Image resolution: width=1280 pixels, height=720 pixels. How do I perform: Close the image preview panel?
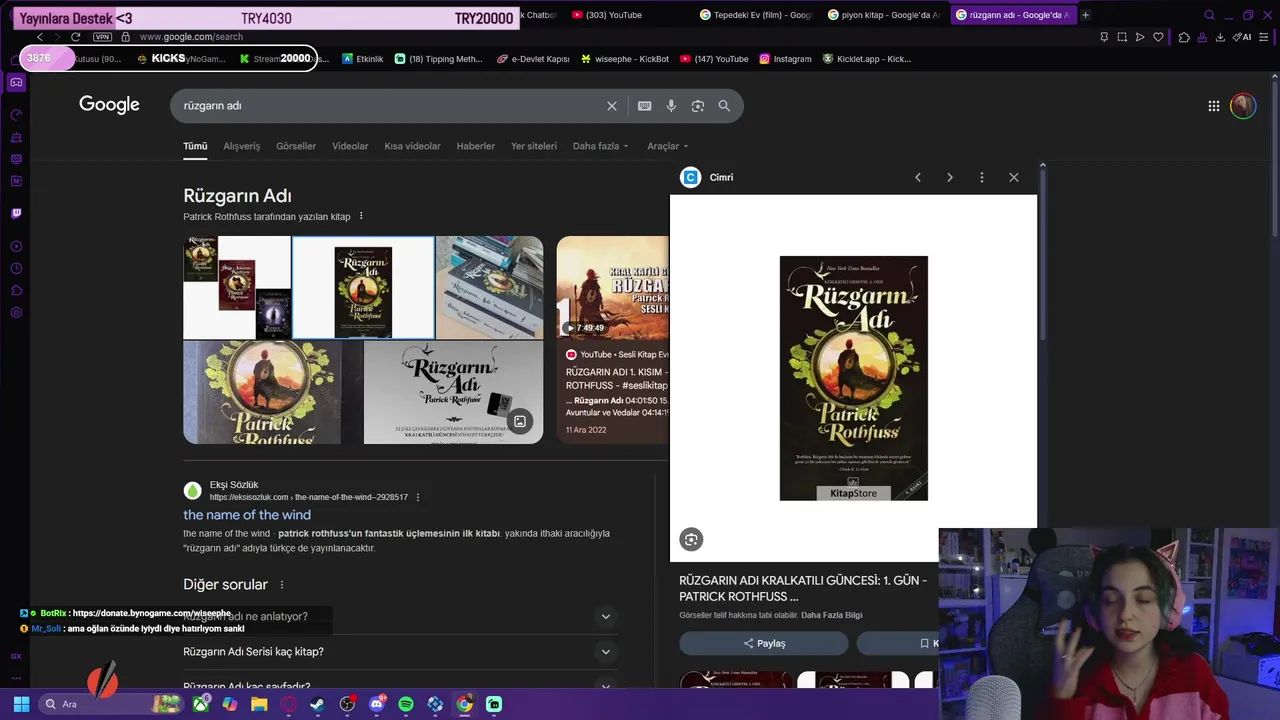tap(1014, 177)
